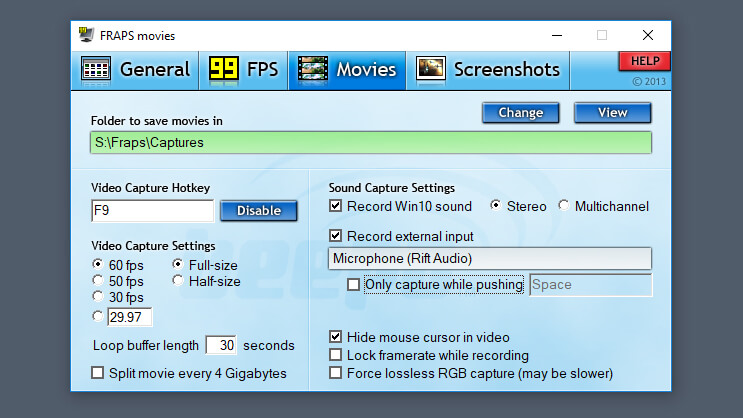Open the Microphone (Rift Audio) dropdown

tap(490, 258)
